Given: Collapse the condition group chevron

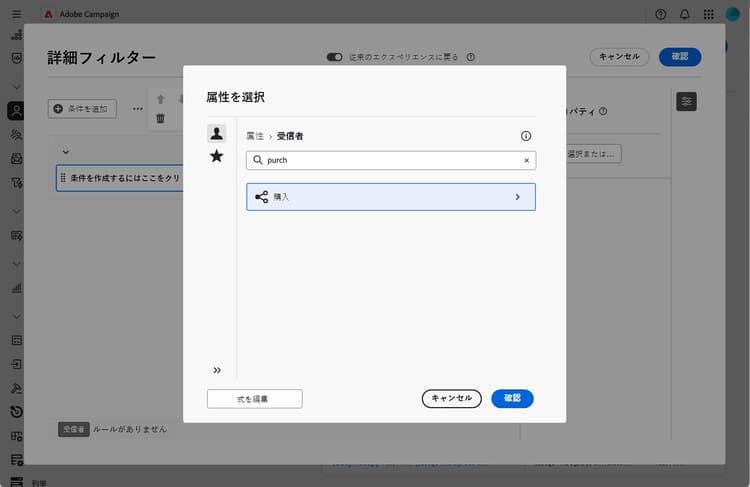Looking at the screenshot, I should click(66, 152).
